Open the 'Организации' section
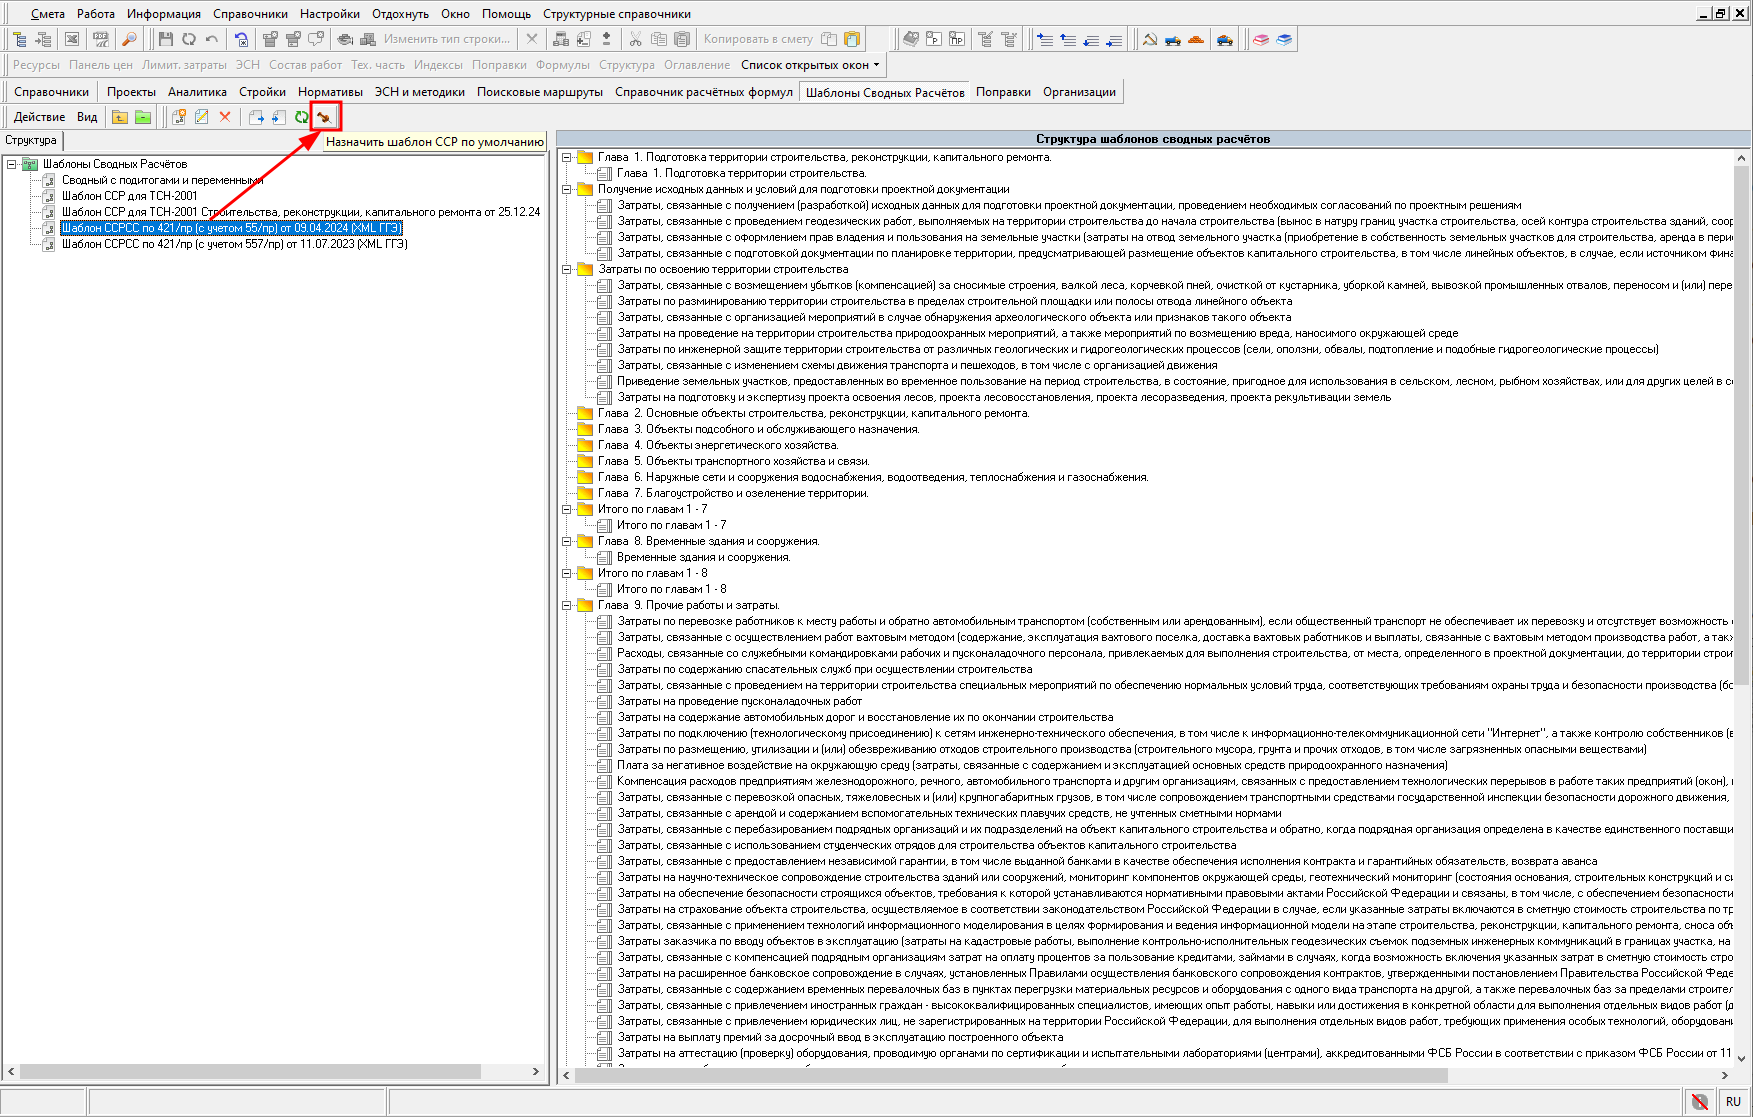Viewport: 1753px width, 1117px height. click(x=1079, y=92)
